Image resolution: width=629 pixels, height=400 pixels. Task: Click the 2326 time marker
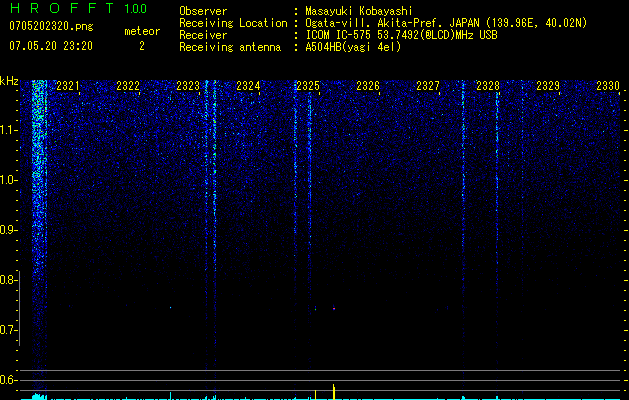(x=368, y=86)
